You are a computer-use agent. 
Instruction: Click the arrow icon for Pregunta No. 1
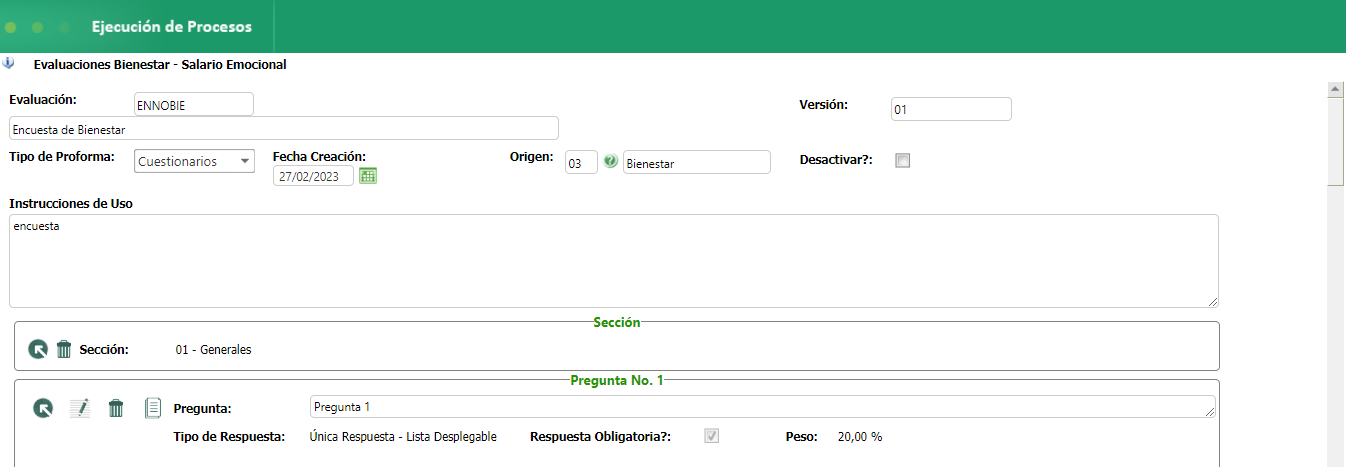43,408
